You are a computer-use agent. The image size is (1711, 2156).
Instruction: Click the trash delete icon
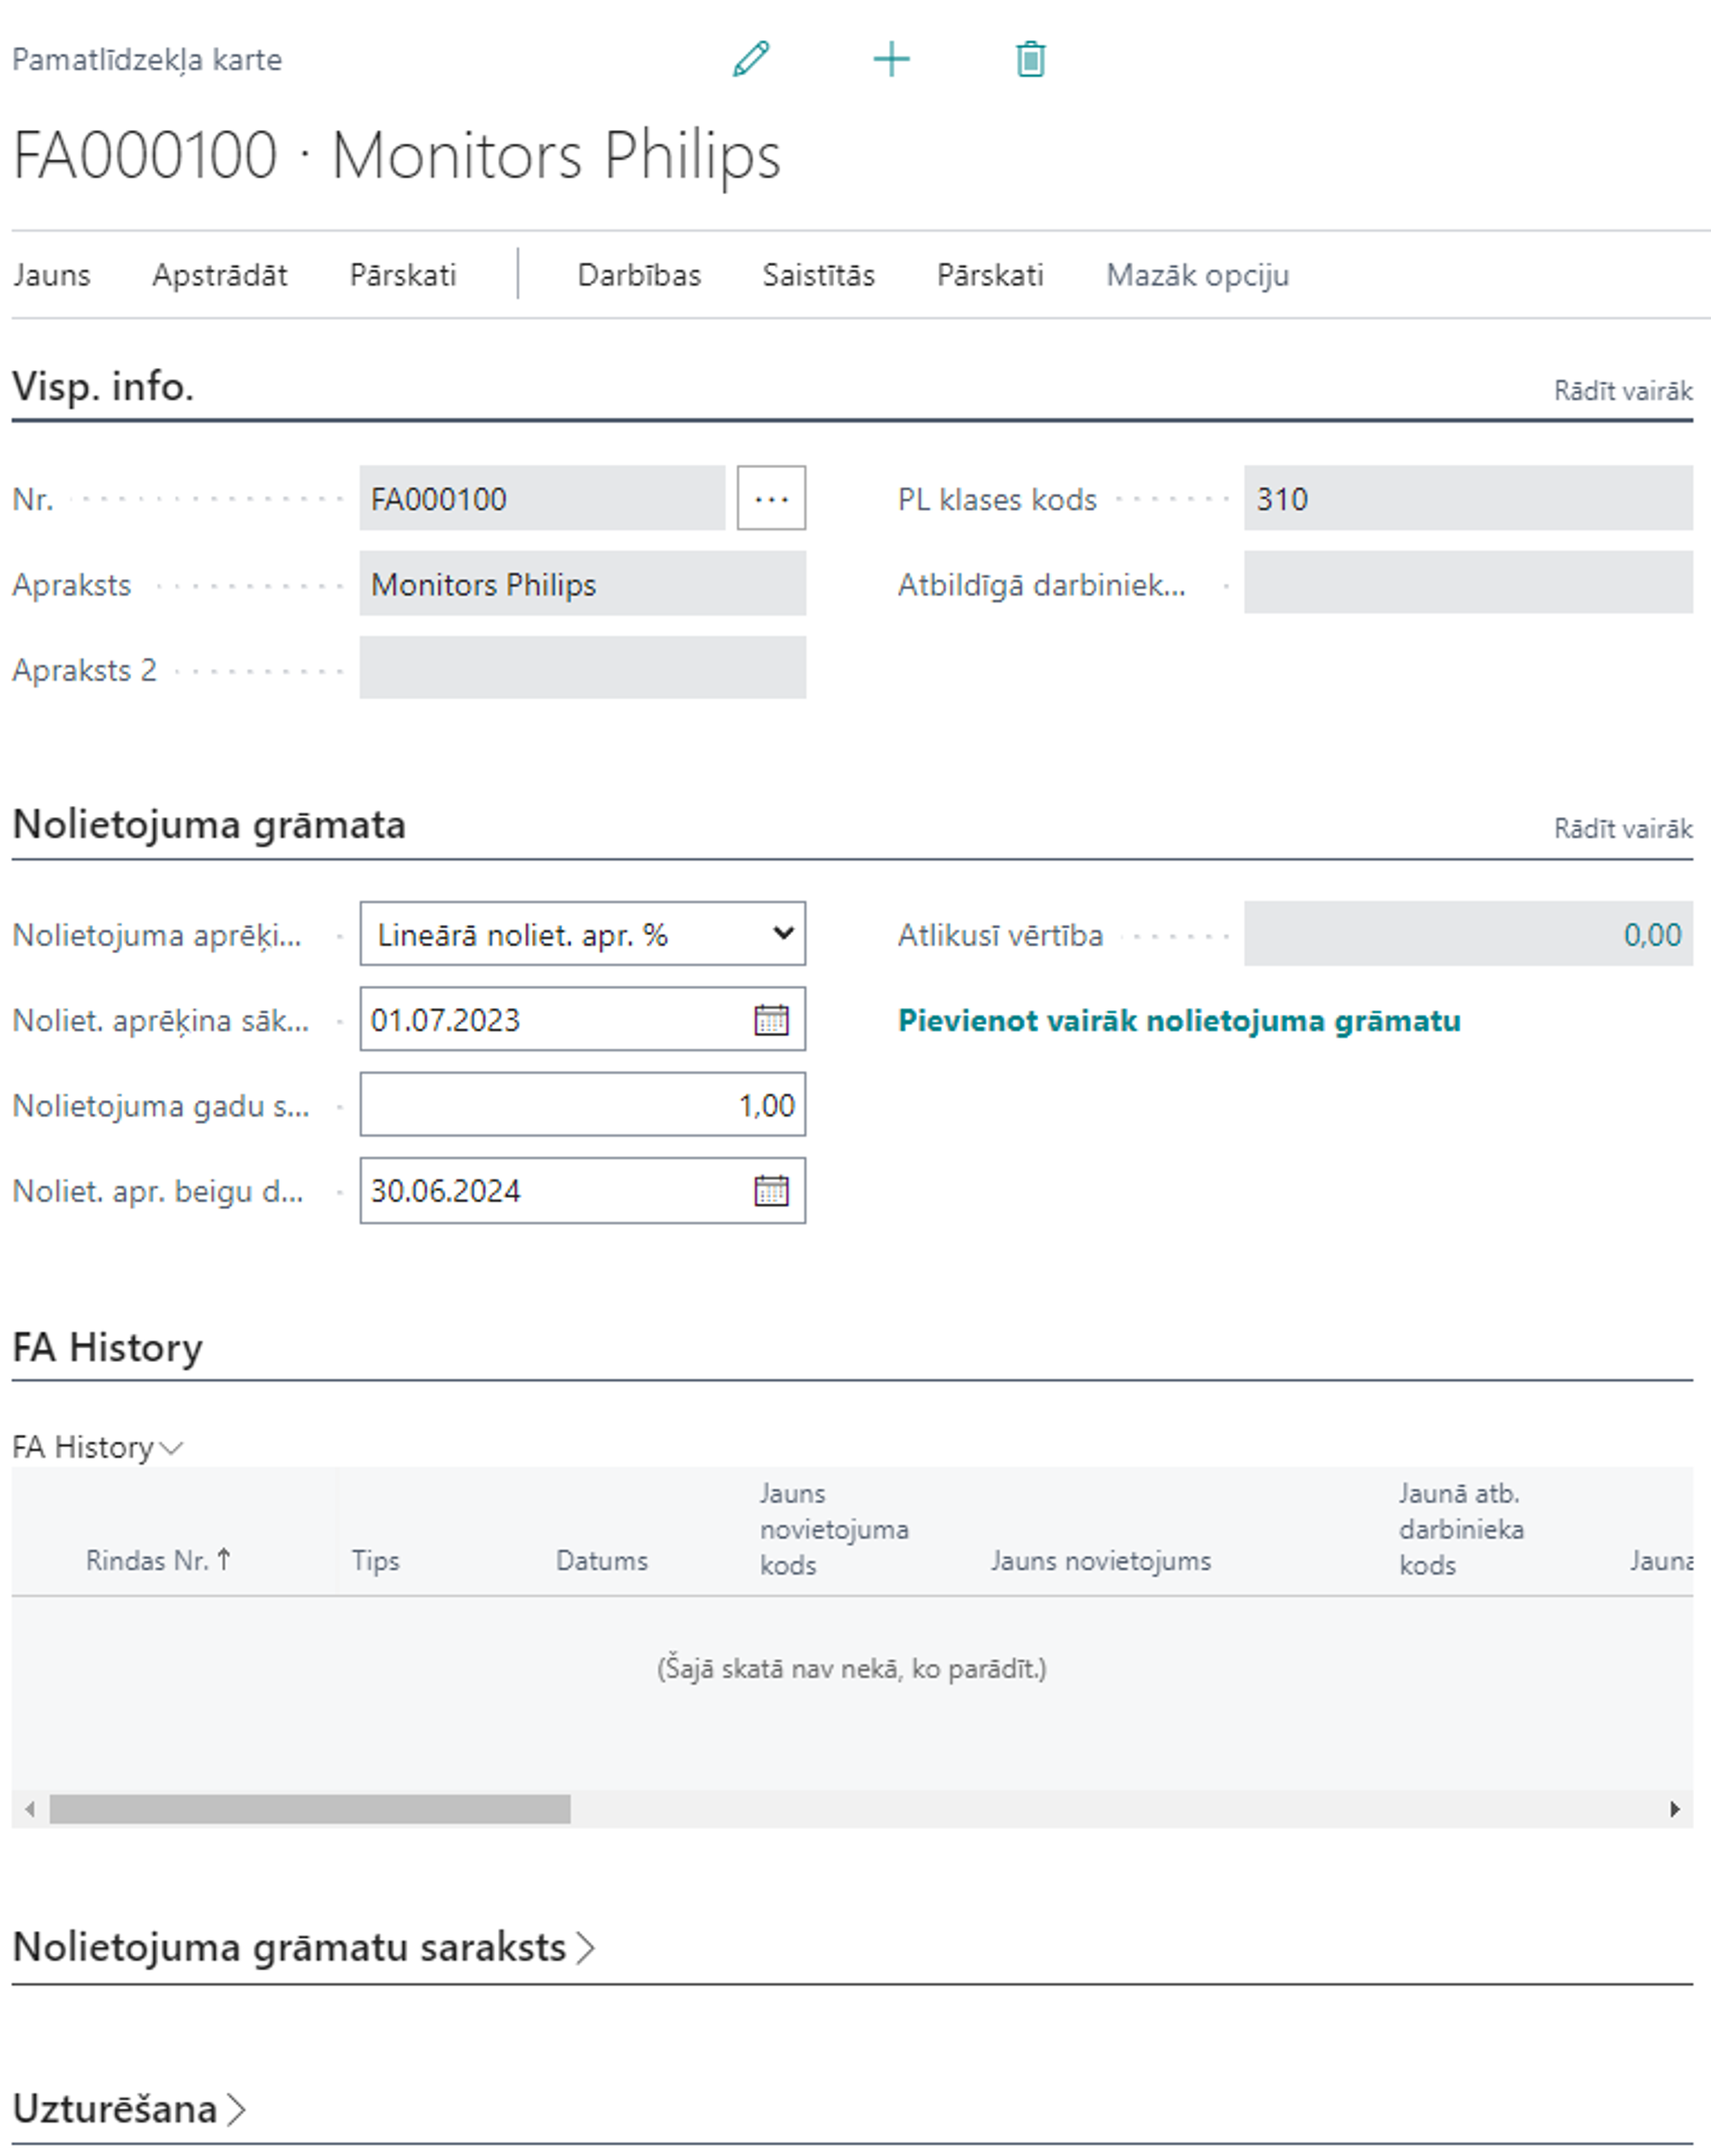(1030, 59)
